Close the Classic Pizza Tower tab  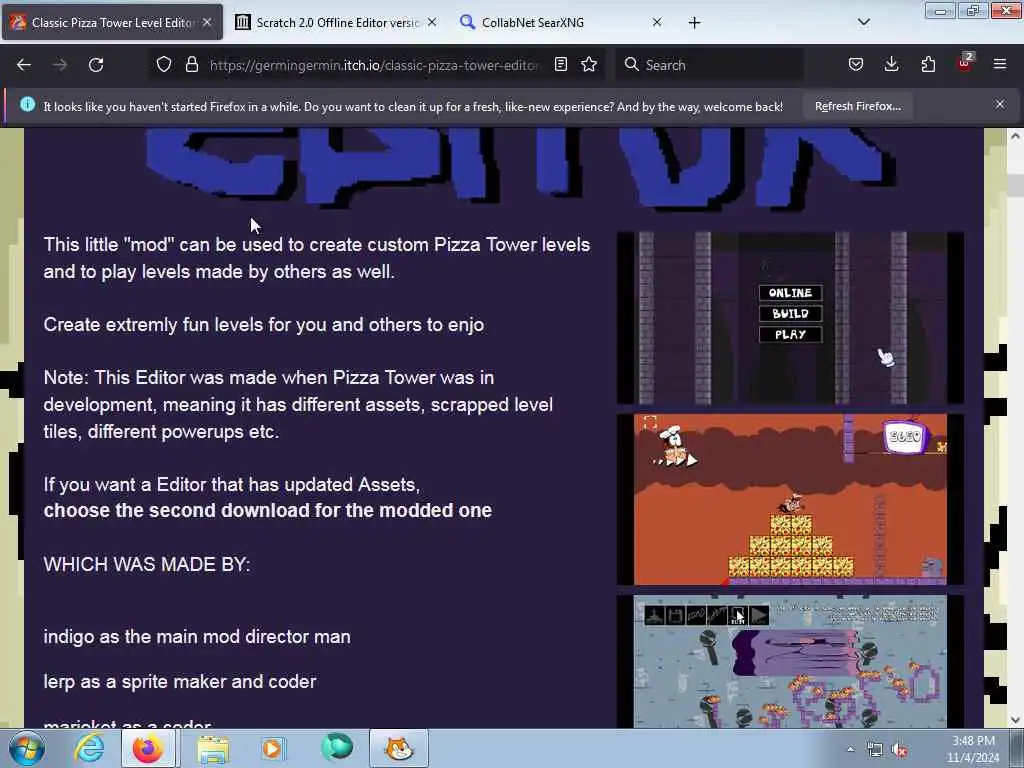click(x=207, y=22)
